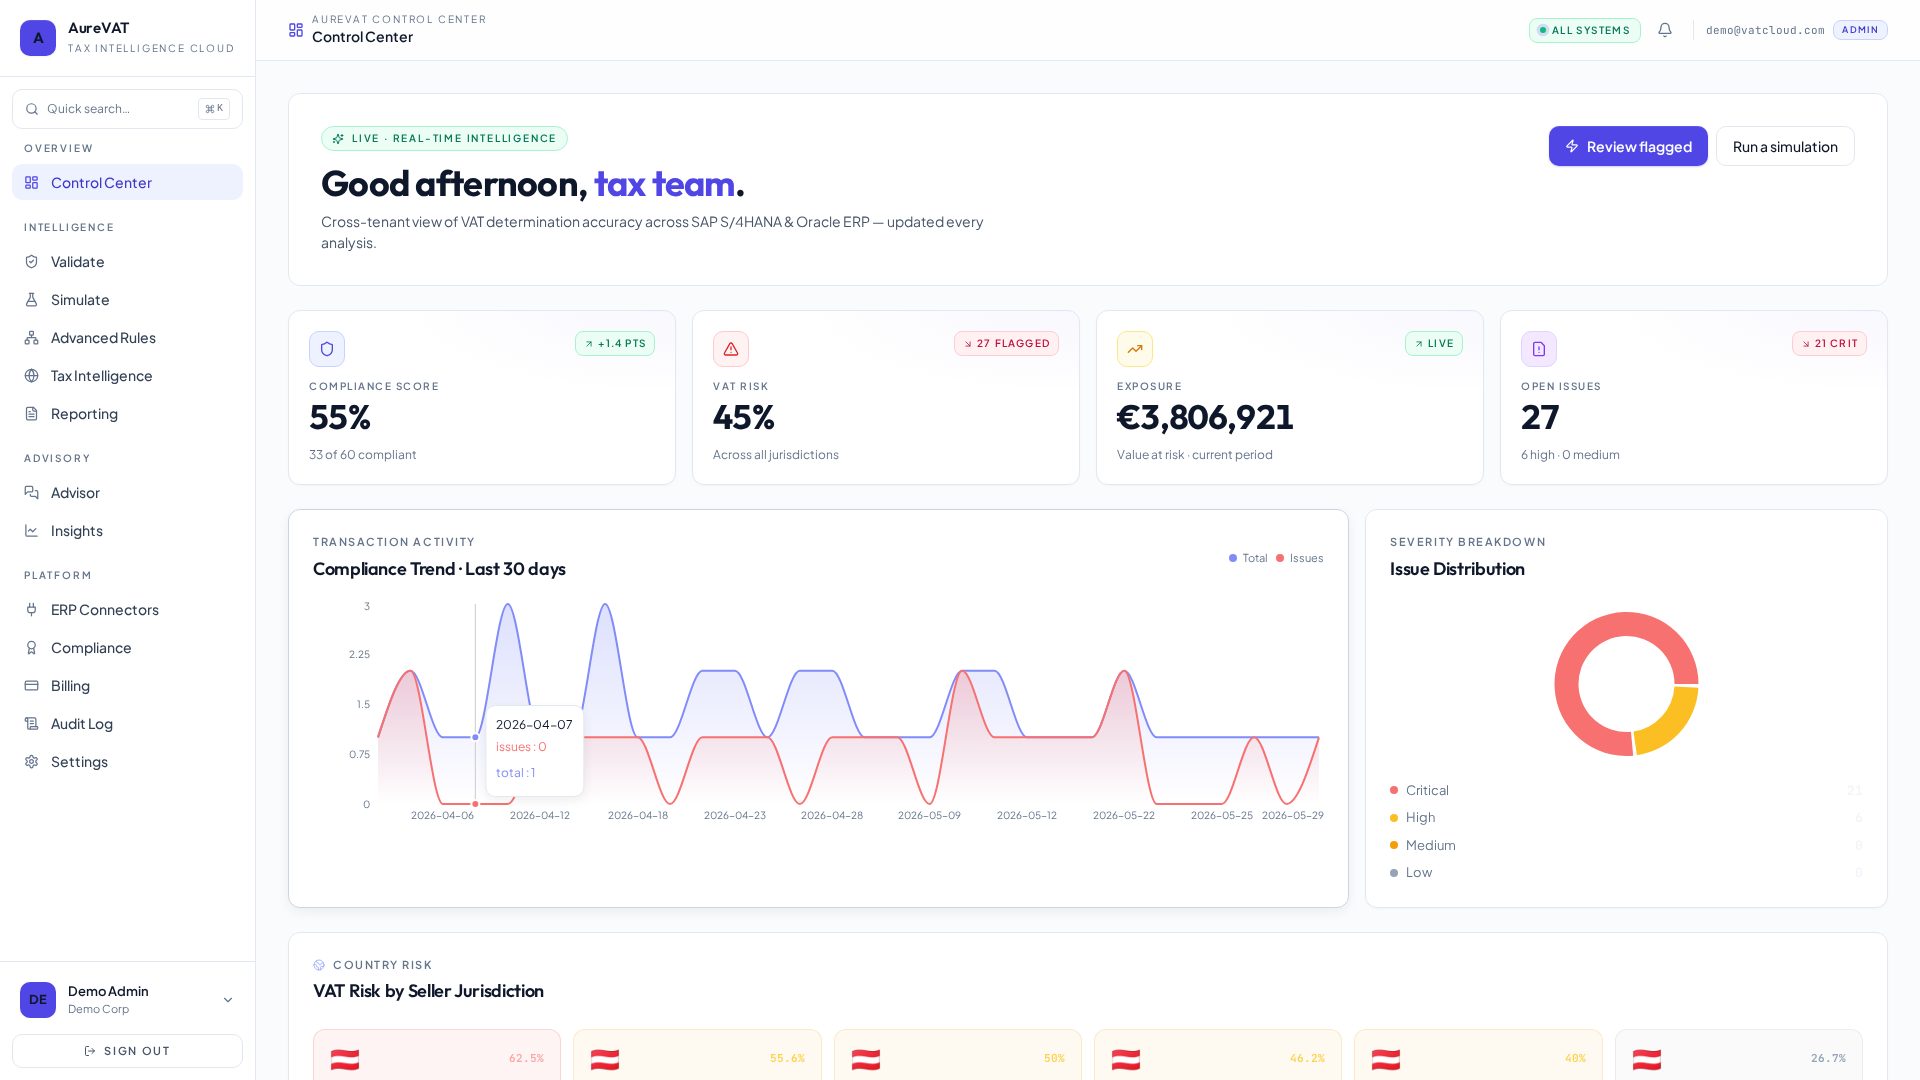Screen dimensions: 1920x1080
Task: Open the Advisor section
Action: [127, 493]
